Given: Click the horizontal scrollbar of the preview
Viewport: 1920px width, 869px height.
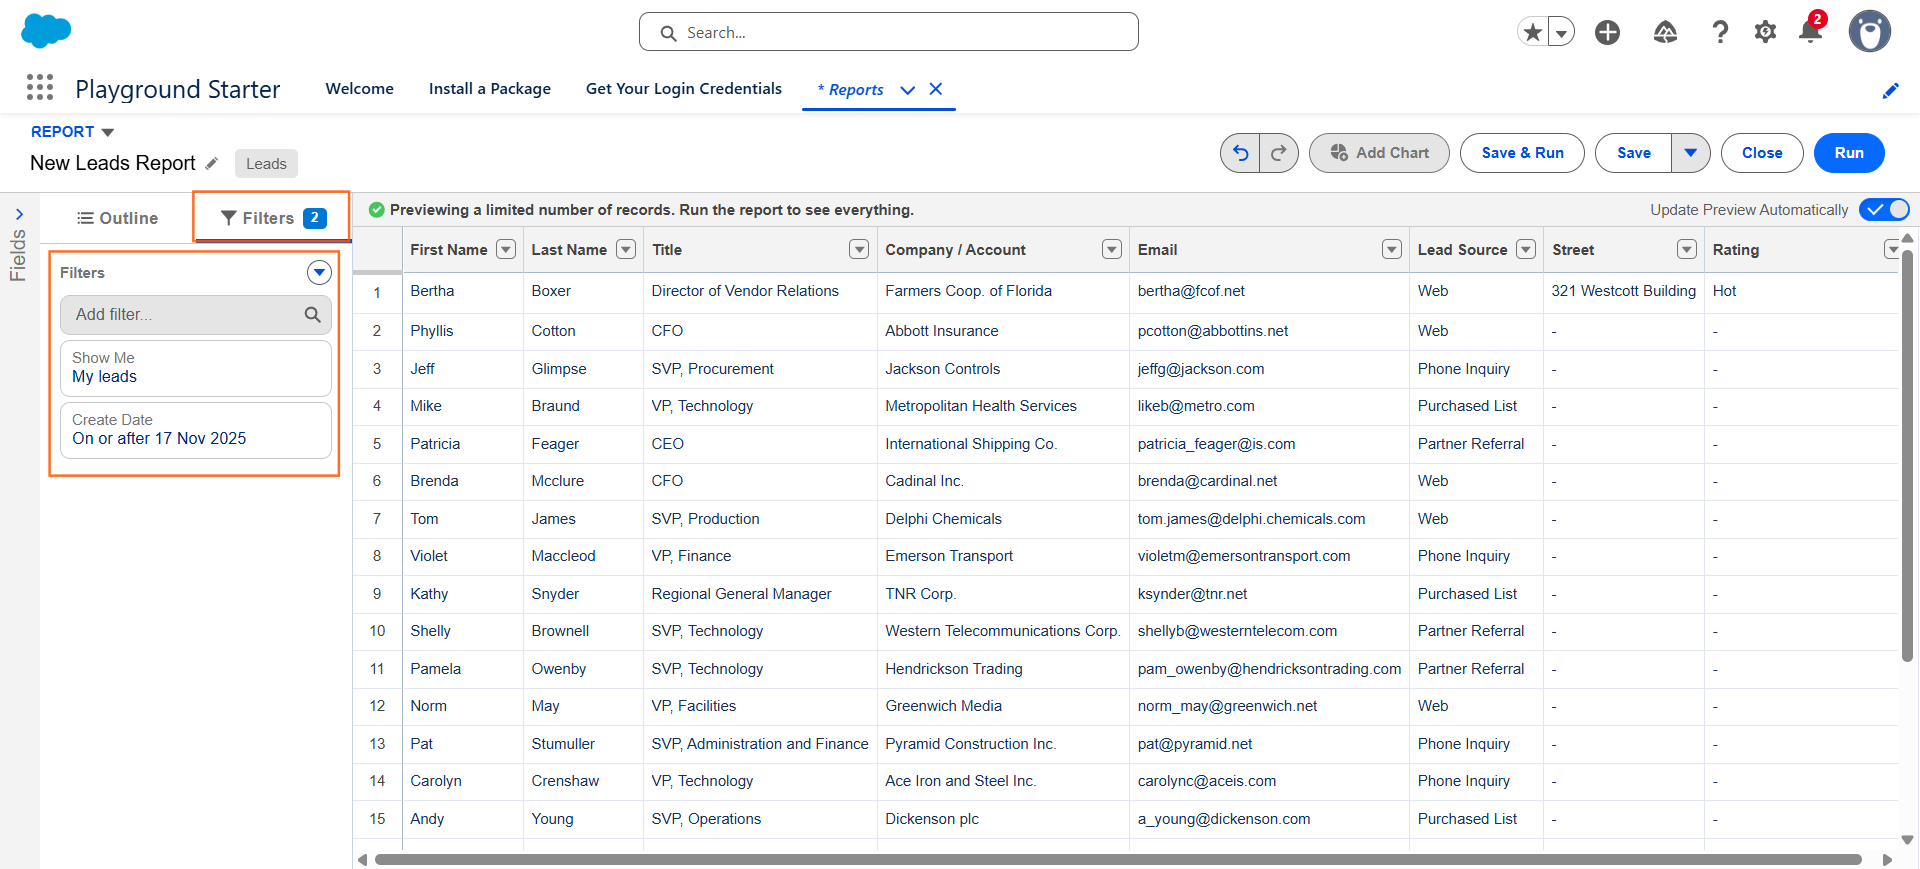Looking at the screenshot, I should pos(1117,859).
